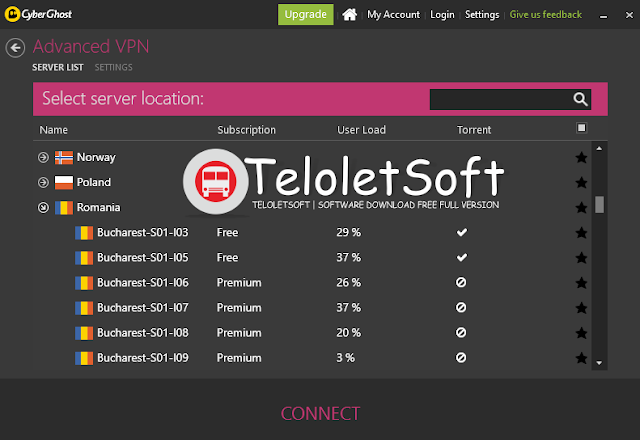The width and height of the screenshot is (640, 440).
Task: Click Free label of Bucharest-S01-I03
Action: point(227,232)
